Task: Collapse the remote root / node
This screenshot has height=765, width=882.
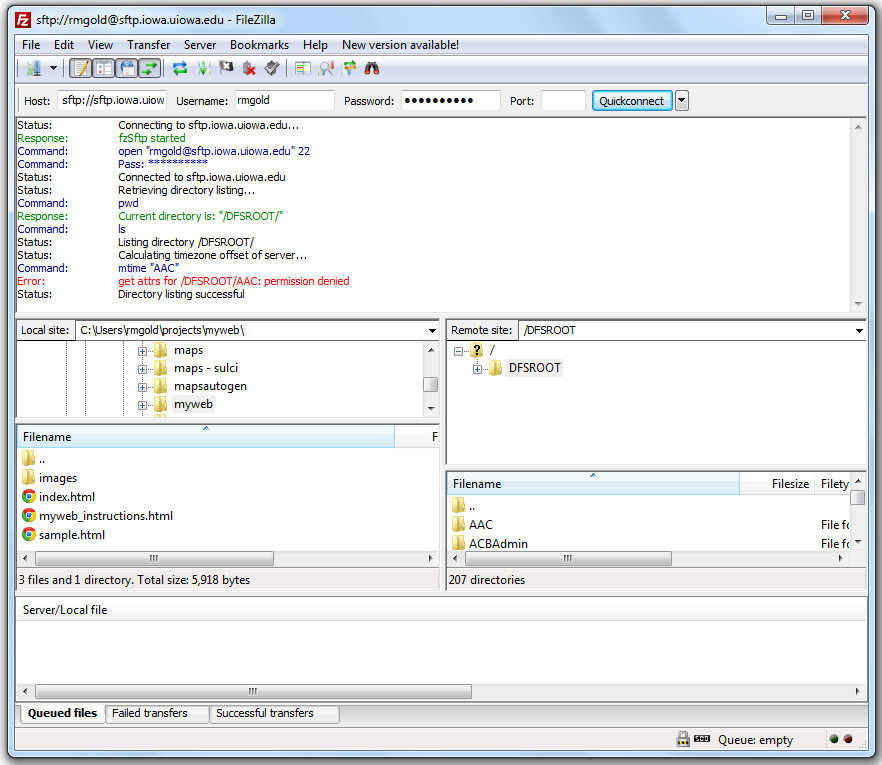Action: [x=458, y=351]
